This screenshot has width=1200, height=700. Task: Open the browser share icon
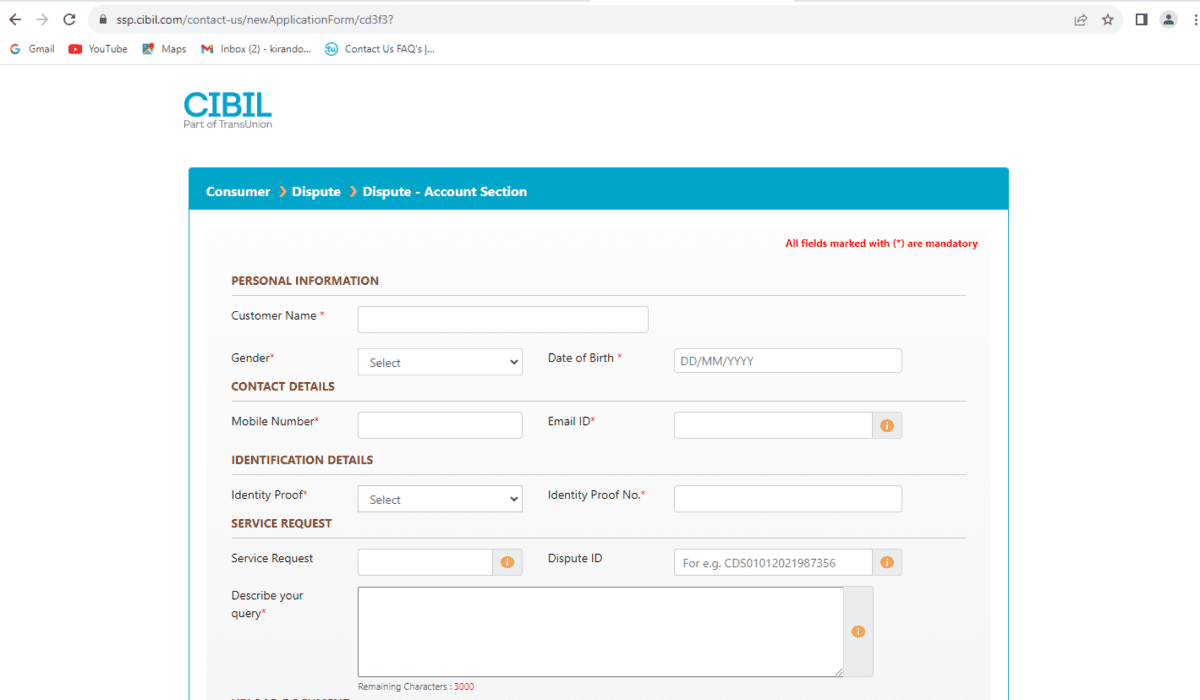click(1081, 19)
